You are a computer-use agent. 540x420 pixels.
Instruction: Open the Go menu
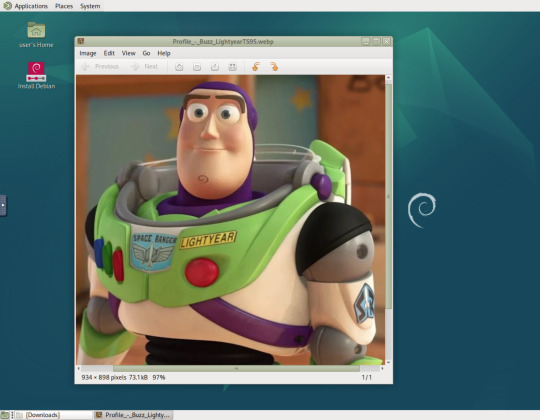(x=146, y=53)
